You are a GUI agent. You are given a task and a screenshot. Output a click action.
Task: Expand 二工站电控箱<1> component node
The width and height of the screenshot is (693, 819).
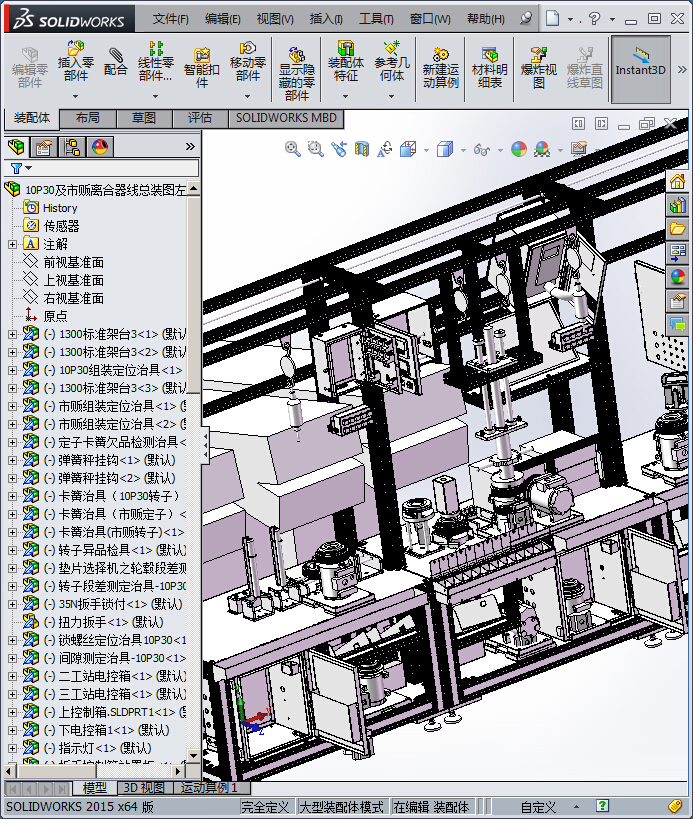coord(12,676)
